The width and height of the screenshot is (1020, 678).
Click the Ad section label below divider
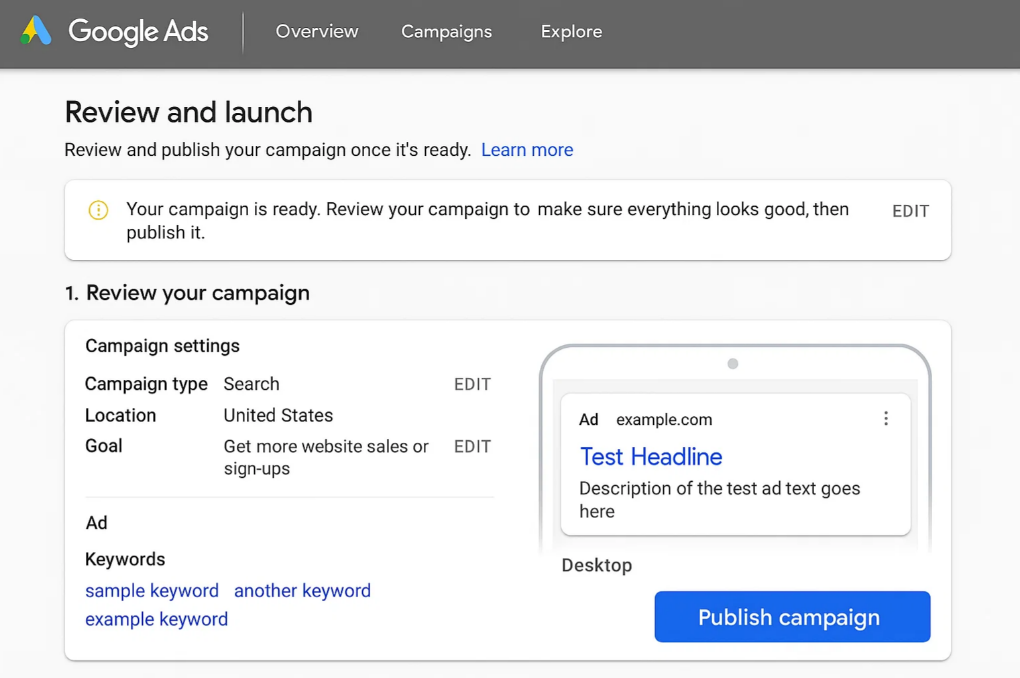pyautogui.click(x=96, y=522)
